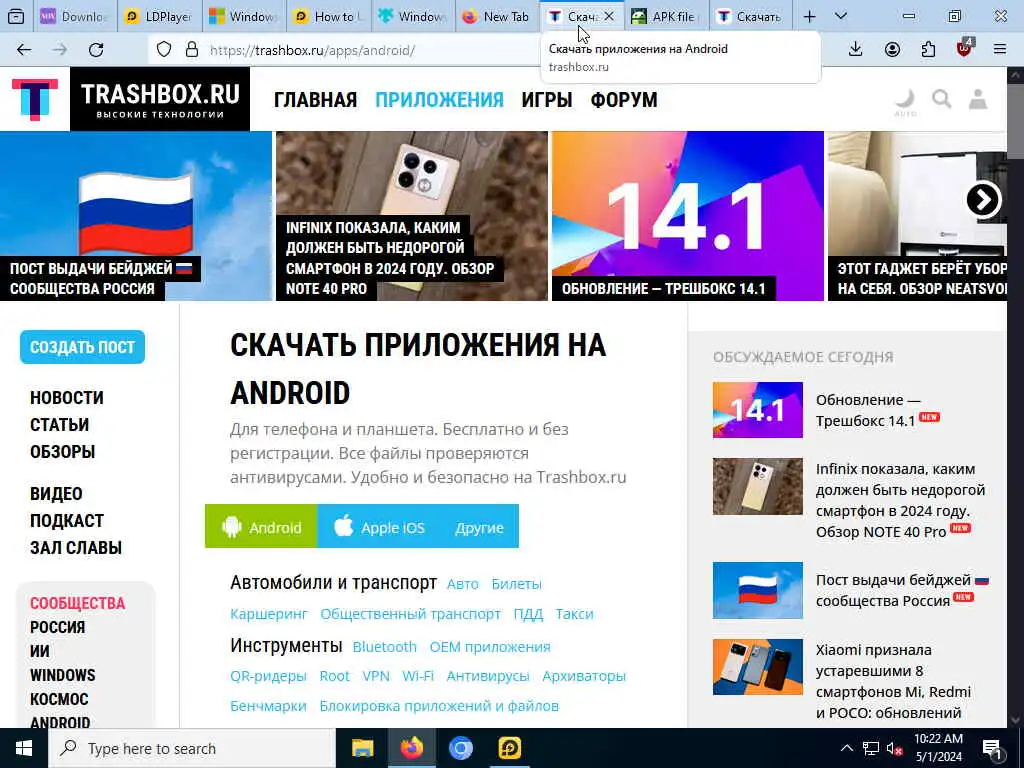Switch to the Downloads browser tab
The height and width of the screenshot is (768, 1024).
click(x=74, y=16)
